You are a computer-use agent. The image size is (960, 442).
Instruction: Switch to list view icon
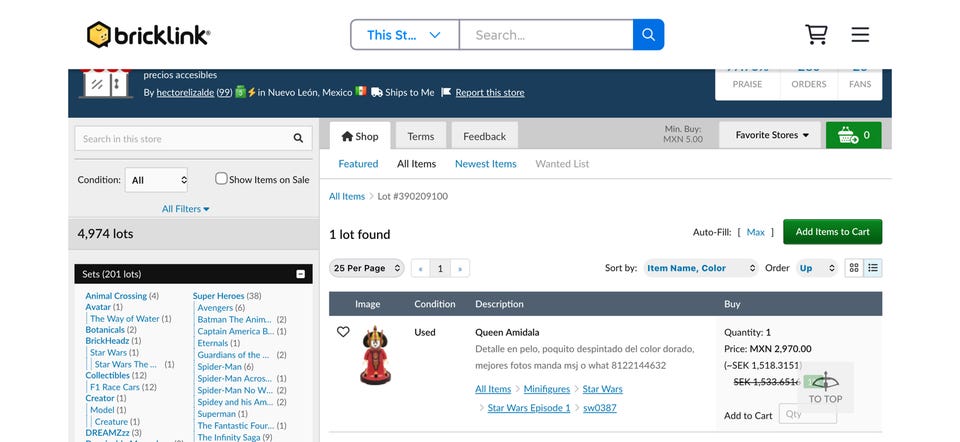point(873,268)
